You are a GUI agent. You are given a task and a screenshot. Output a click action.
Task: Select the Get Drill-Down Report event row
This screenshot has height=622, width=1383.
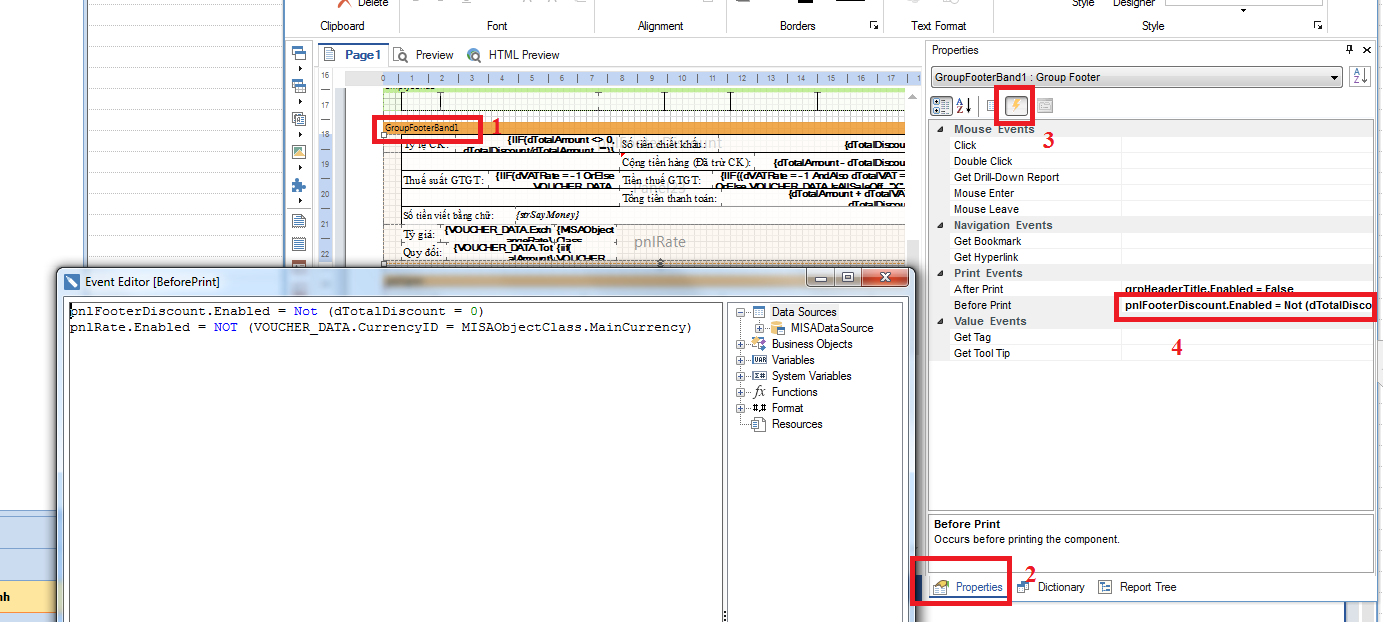point(1160,177)
